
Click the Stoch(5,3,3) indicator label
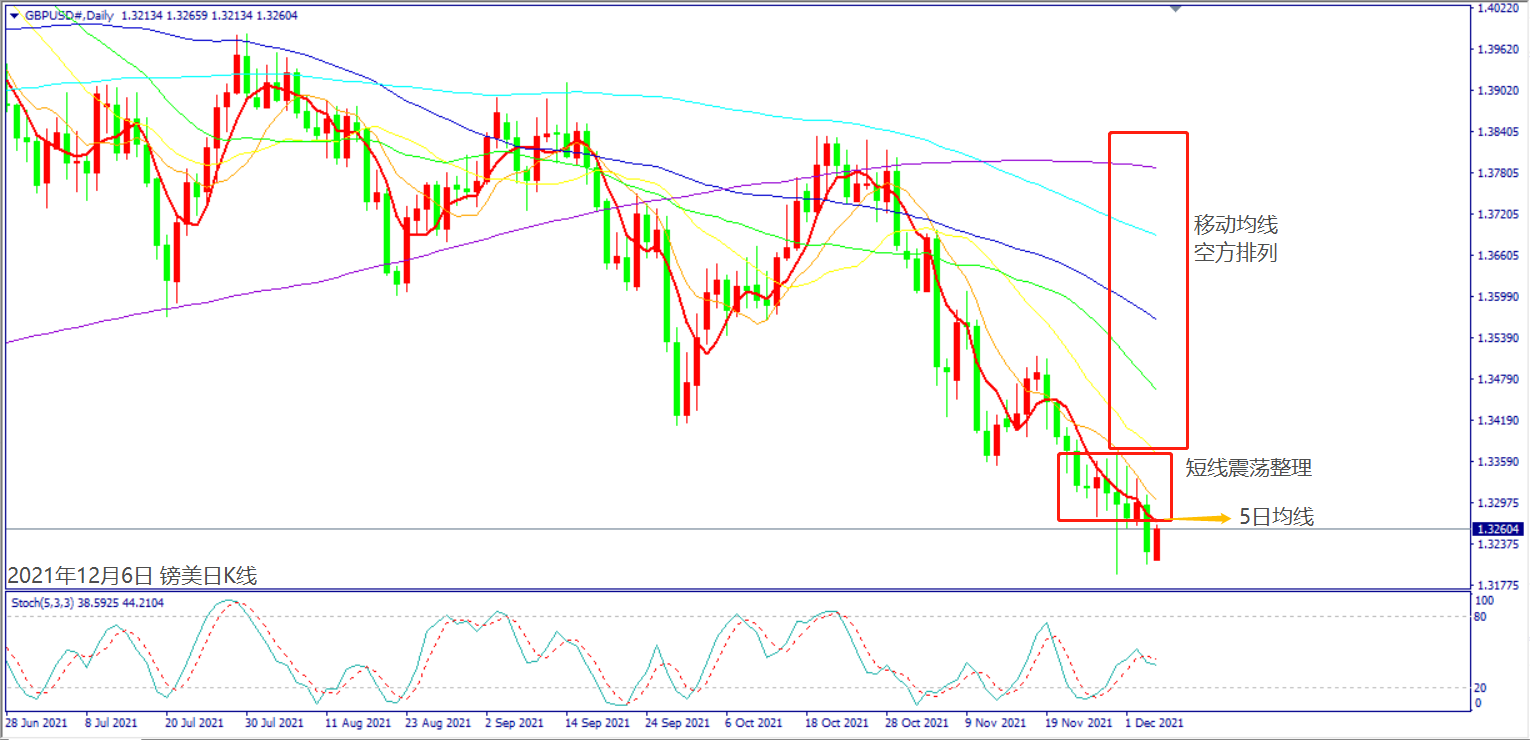point(44,602)
